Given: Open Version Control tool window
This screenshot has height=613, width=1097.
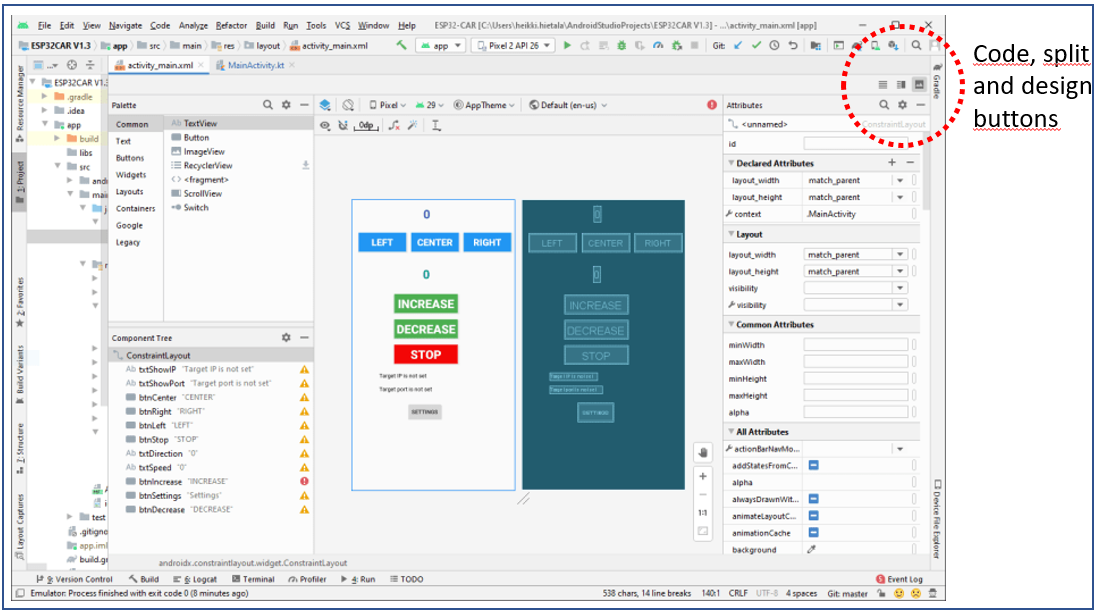Looking at the screenshot, I should coord(74,579).
